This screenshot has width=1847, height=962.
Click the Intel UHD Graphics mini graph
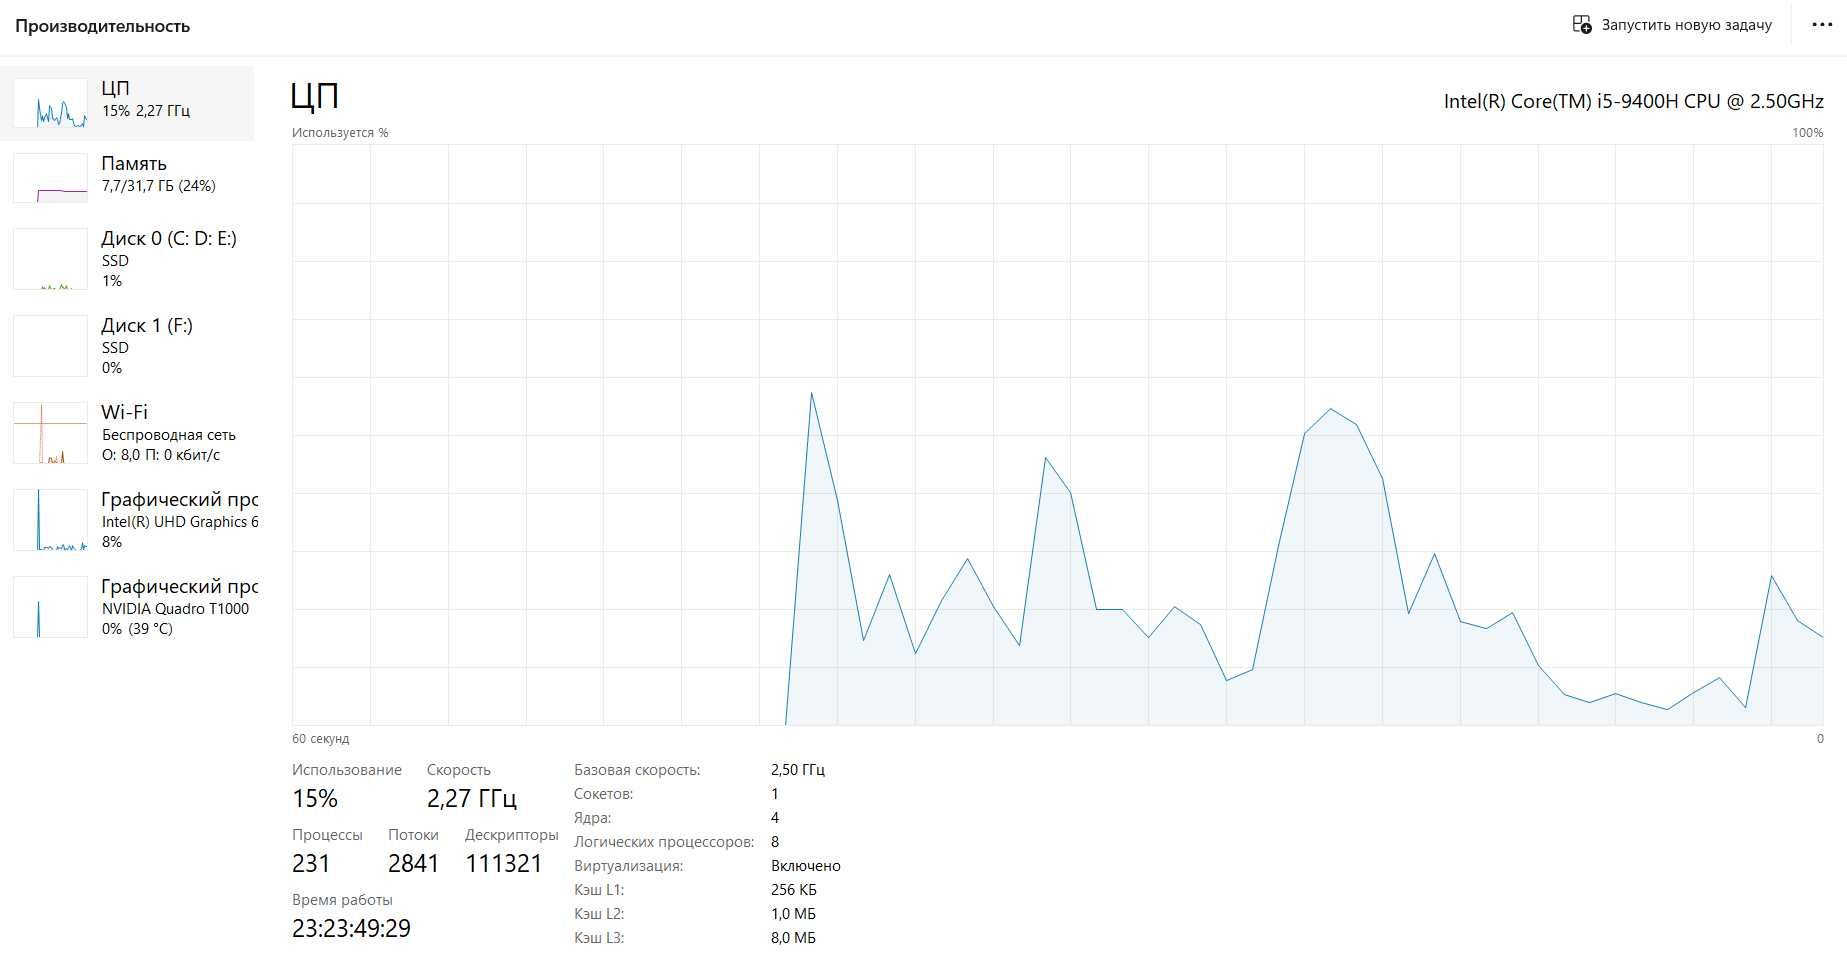click(50, 520)
